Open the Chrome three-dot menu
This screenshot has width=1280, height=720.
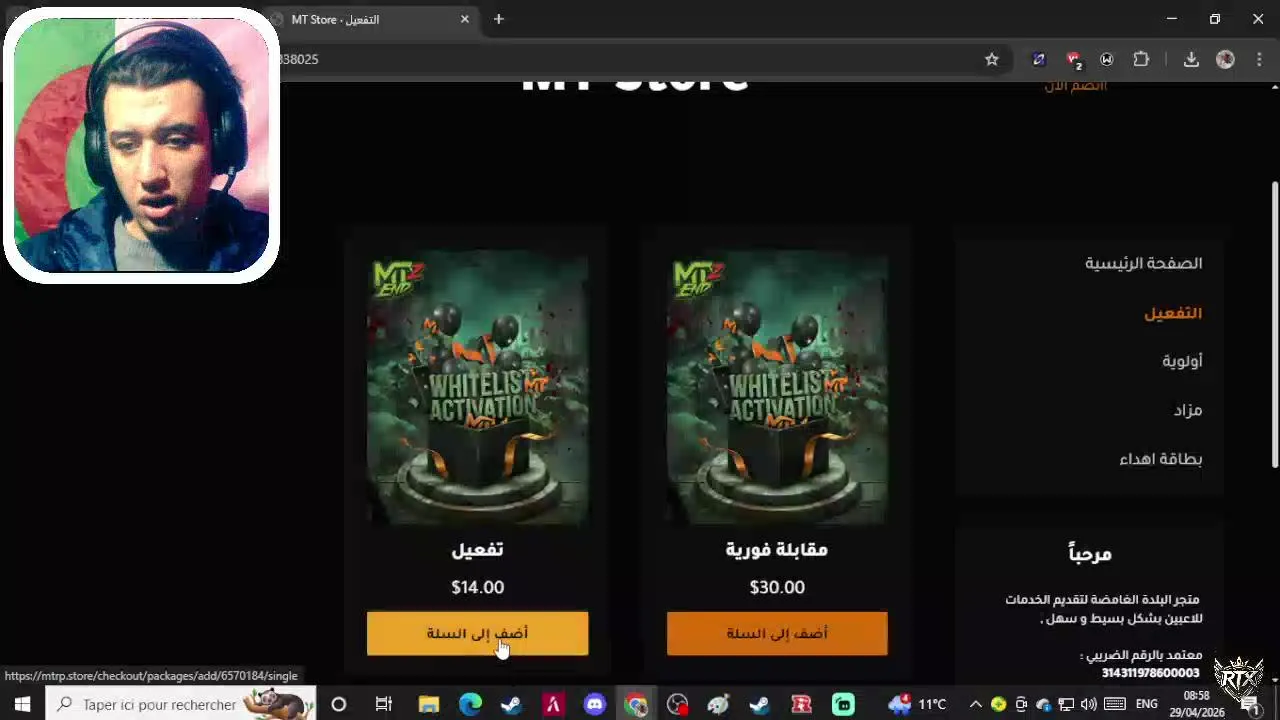click(x=1259, y=59)
